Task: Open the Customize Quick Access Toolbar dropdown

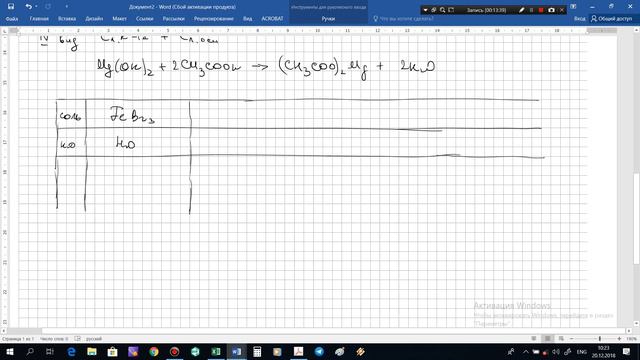Action: click(67, 7)
